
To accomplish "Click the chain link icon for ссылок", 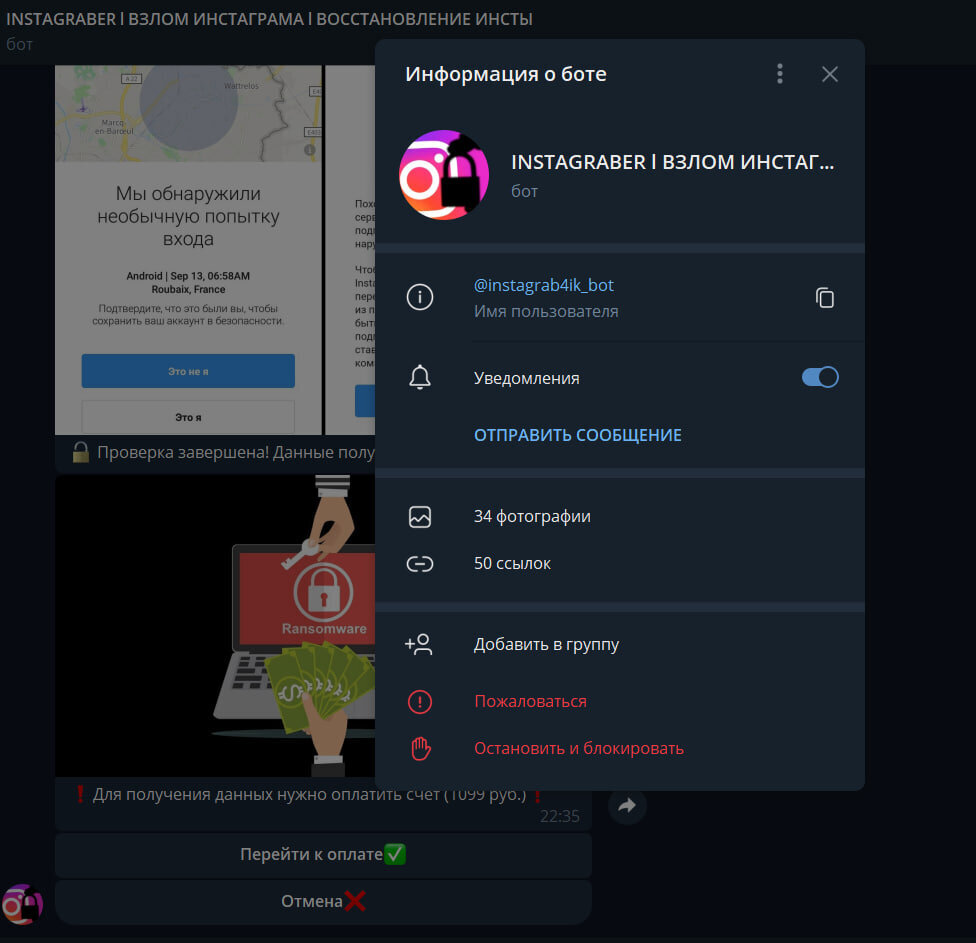I will (419, 563).
